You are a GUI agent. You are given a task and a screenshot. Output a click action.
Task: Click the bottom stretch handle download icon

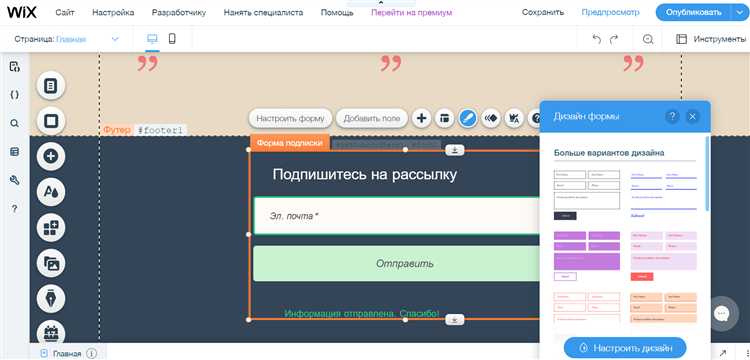point(455,319)
